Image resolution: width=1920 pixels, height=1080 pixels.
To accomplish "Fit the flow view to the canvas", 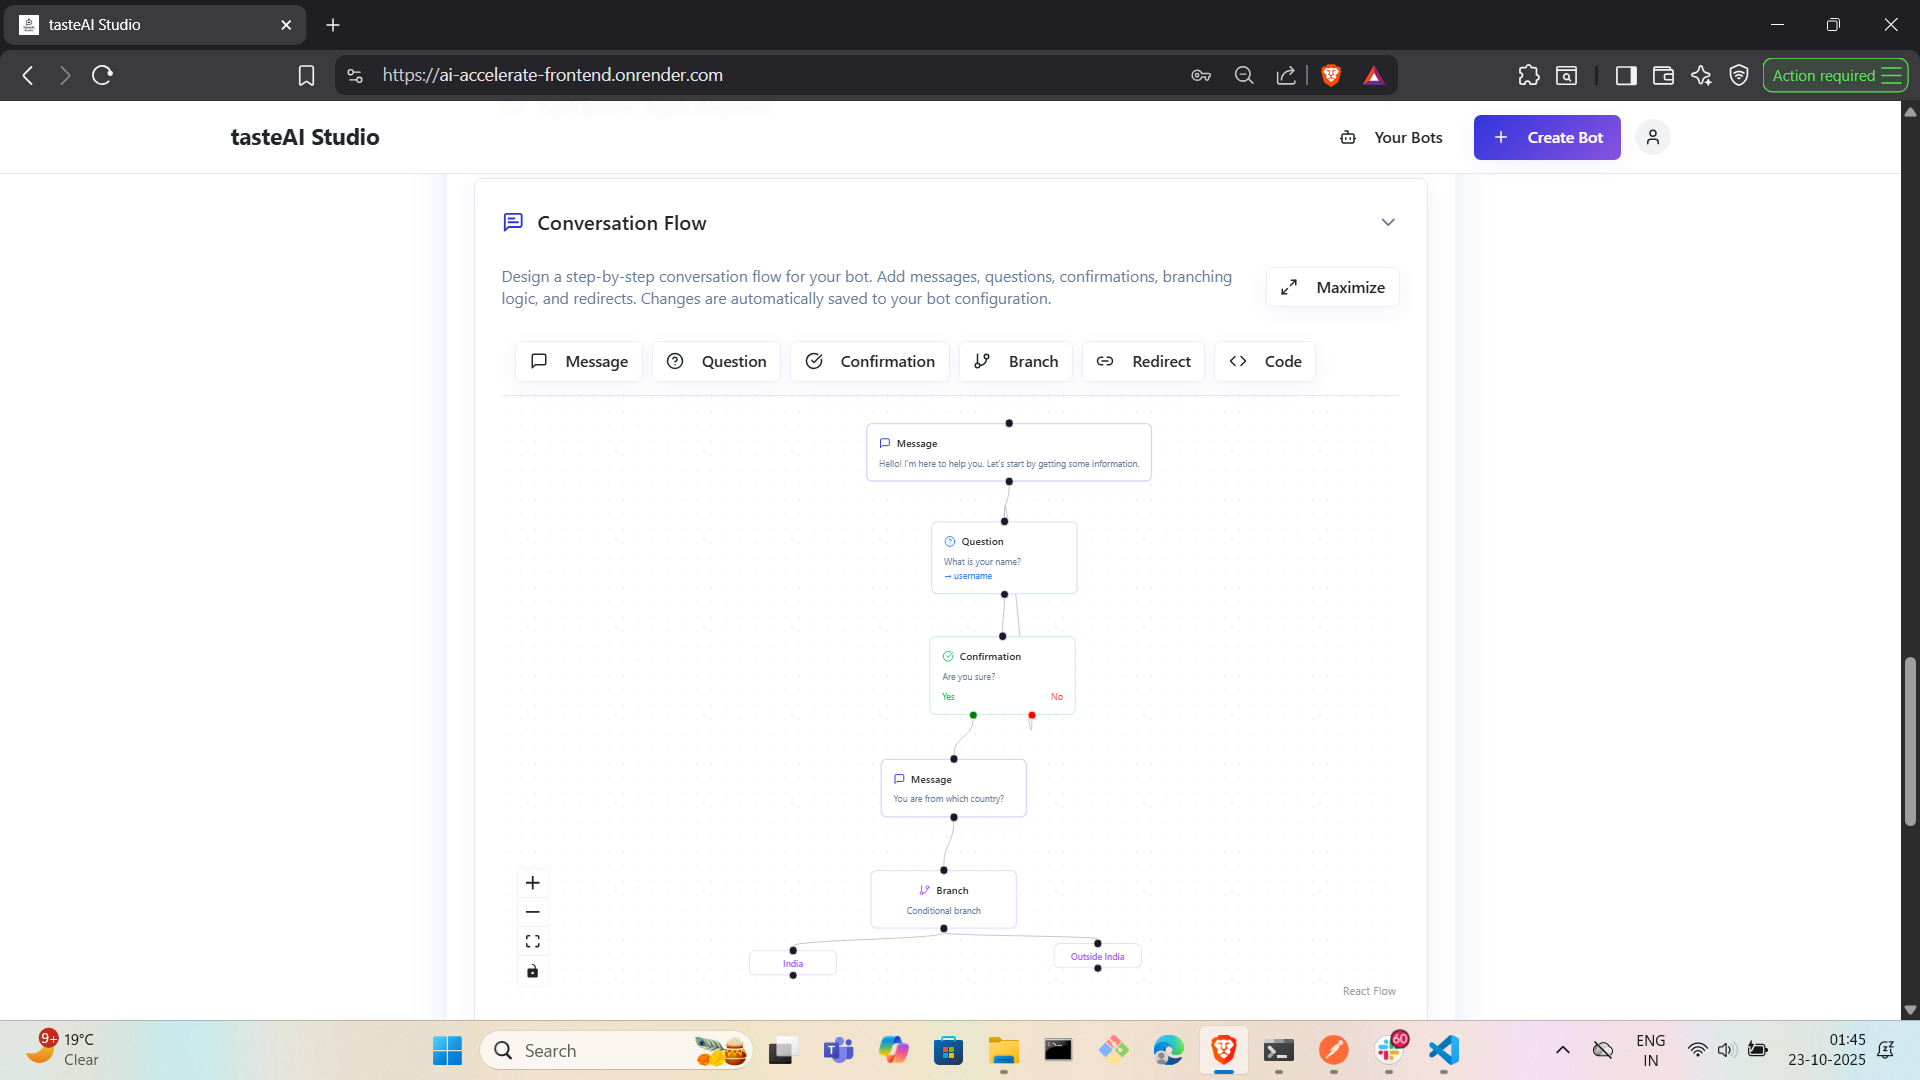I will click(532, 942).
